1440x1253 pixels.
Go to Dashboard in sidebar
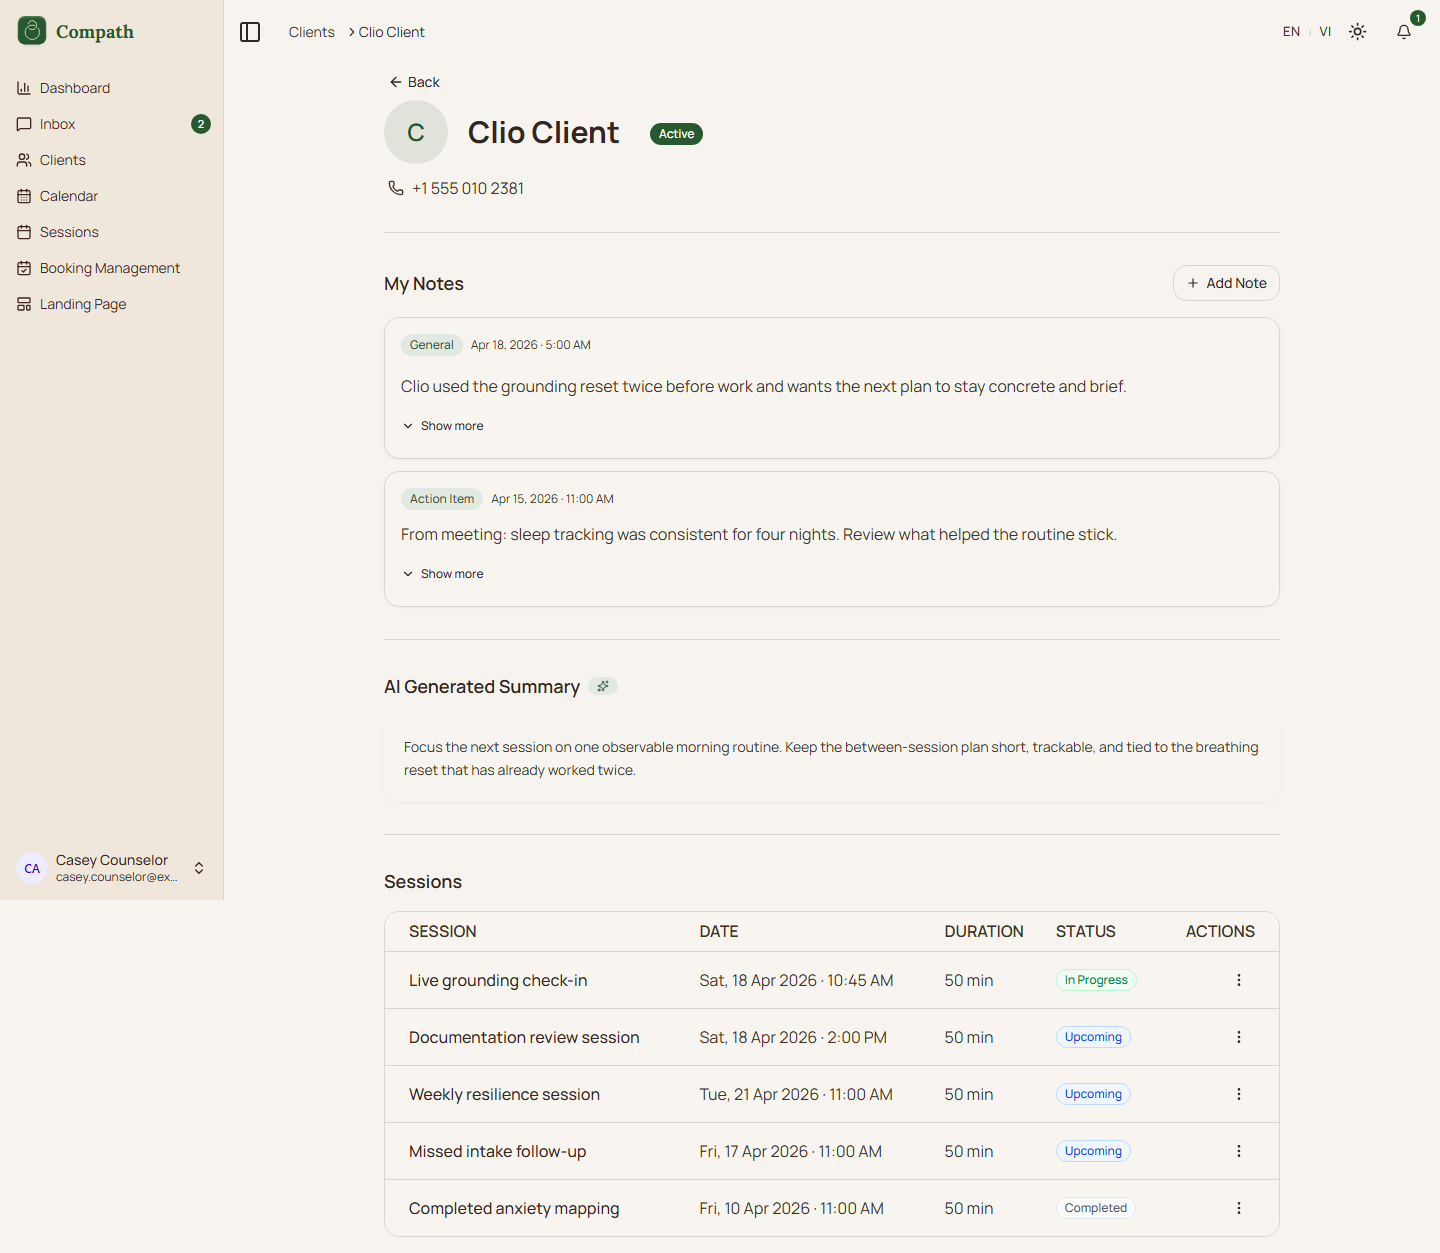point(112,88)
